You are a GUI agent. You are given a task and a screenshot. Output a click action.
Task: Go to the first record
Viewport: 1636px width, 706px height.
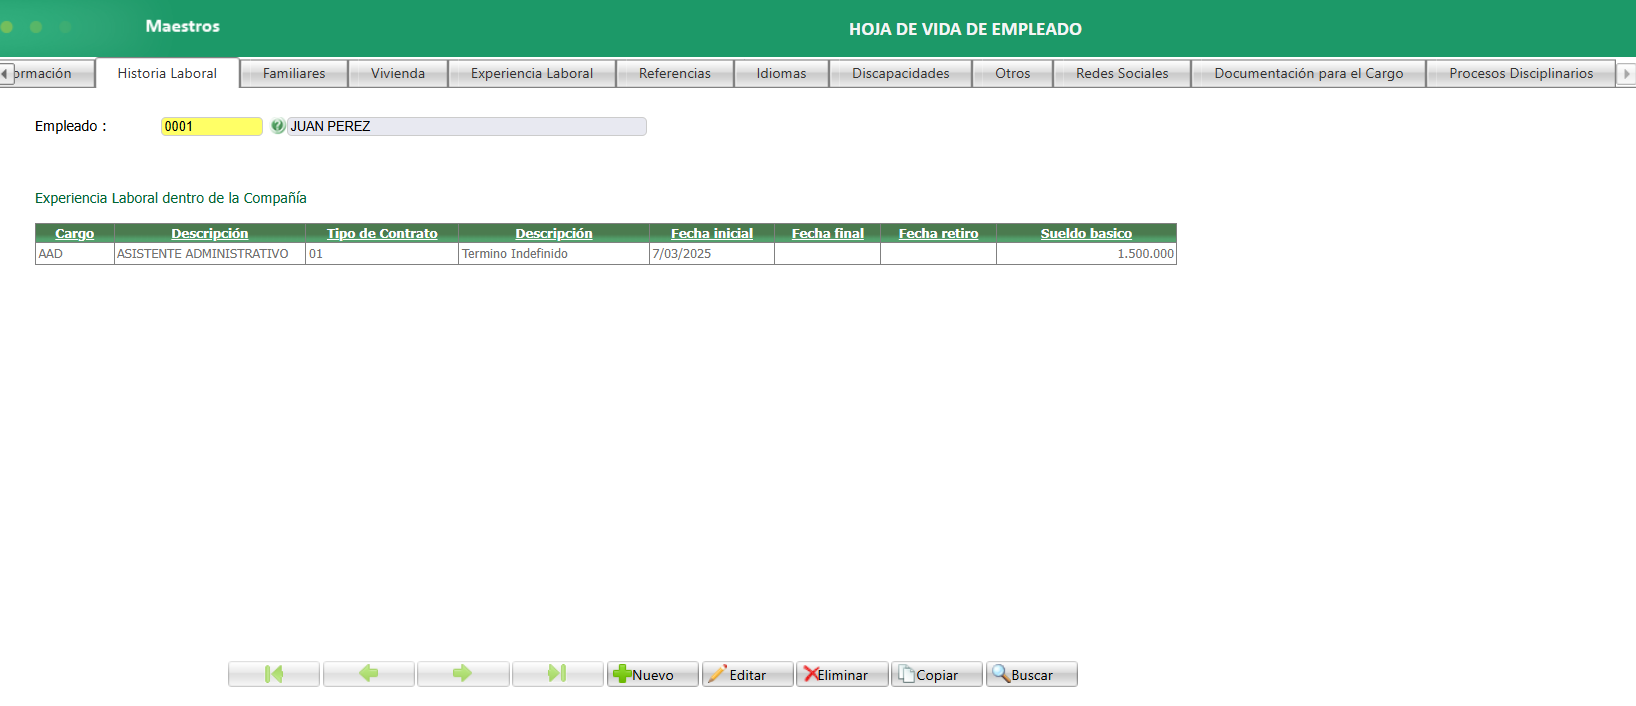274,674
